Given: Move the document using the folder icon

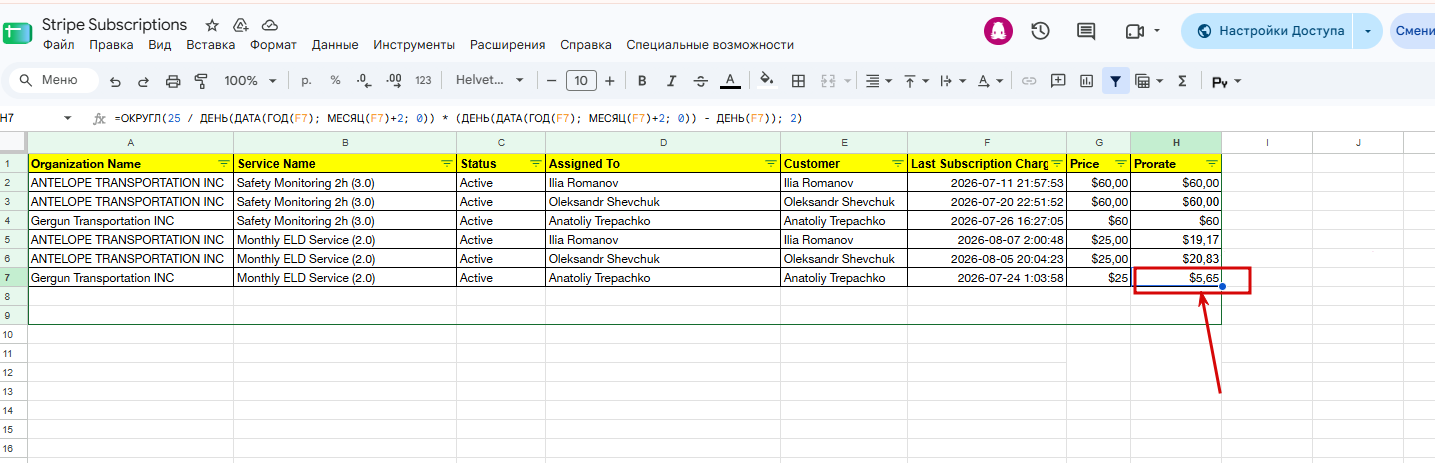Looking at the screenshot, I should (x=240, y=25).
